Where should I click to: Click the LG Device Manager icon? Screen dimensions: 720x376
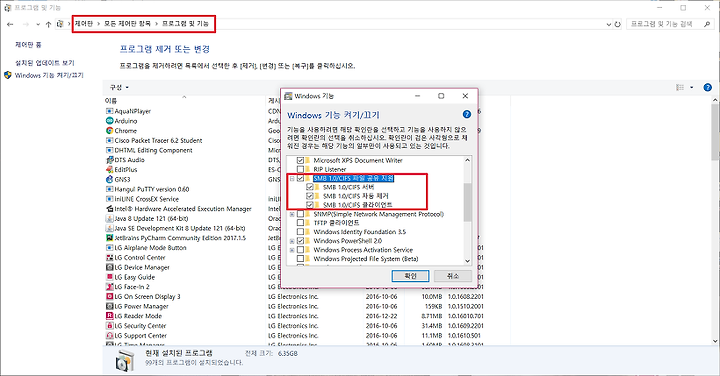pos(109,267)
